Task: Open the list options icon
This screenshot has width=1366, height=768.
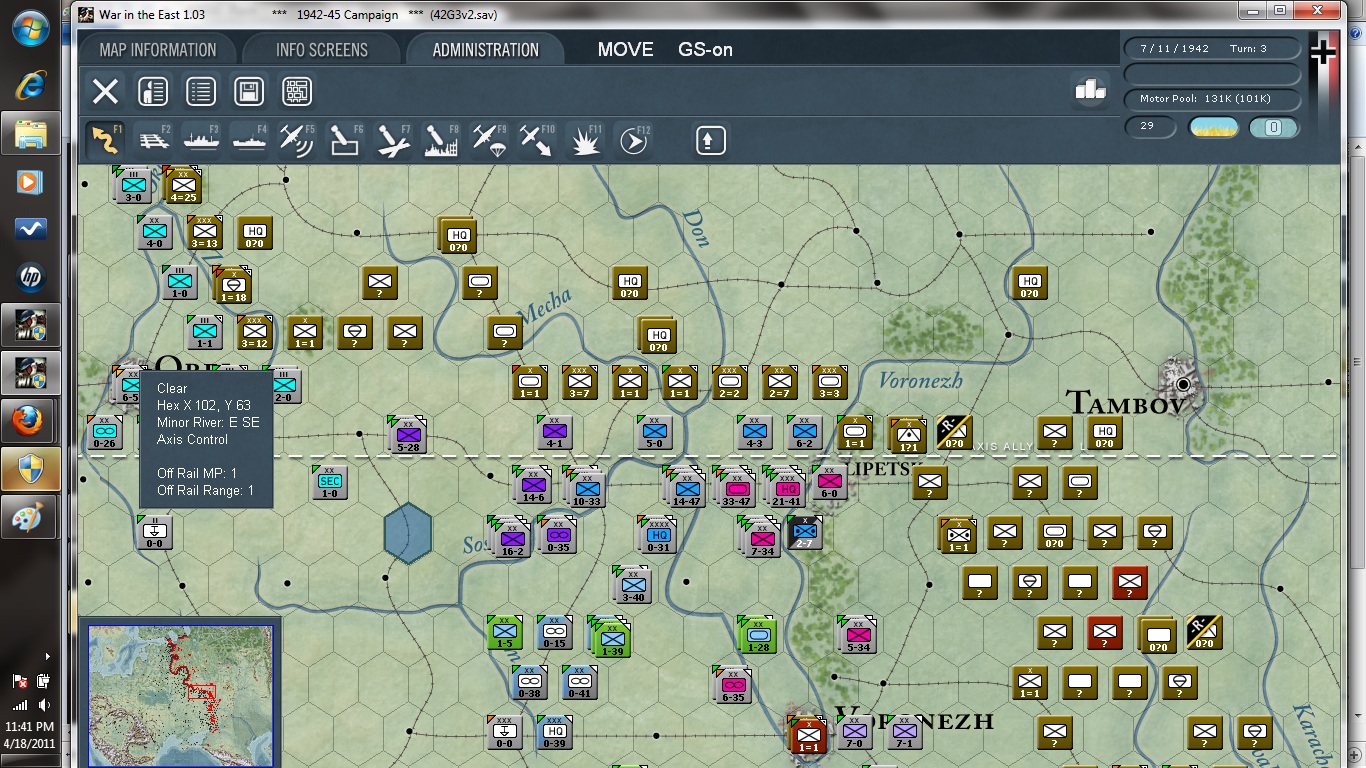Action: 201,92
